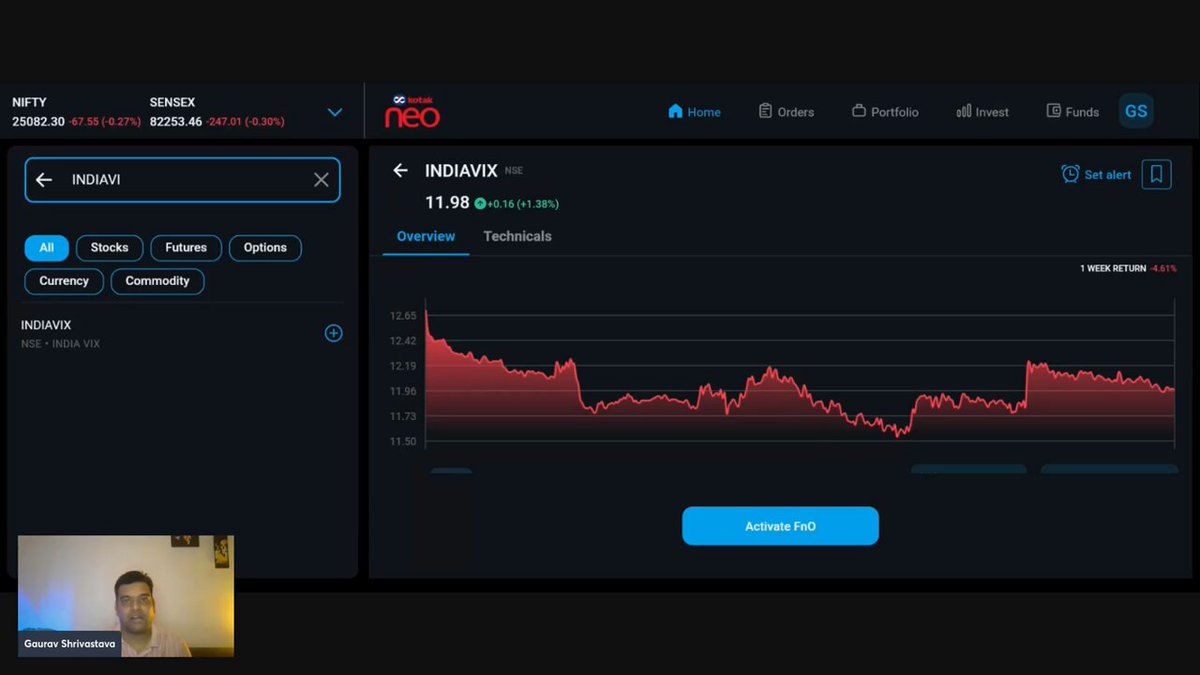Bookmark INDIAVIX with the bookmark icon

[x=1156, y=174]
